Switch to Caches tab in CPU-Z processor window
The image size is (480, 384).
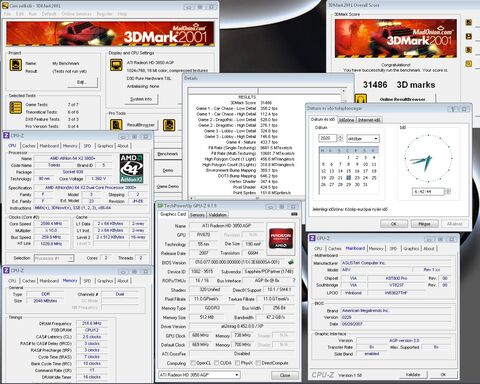pyautogui.click(x=29, y=146)
